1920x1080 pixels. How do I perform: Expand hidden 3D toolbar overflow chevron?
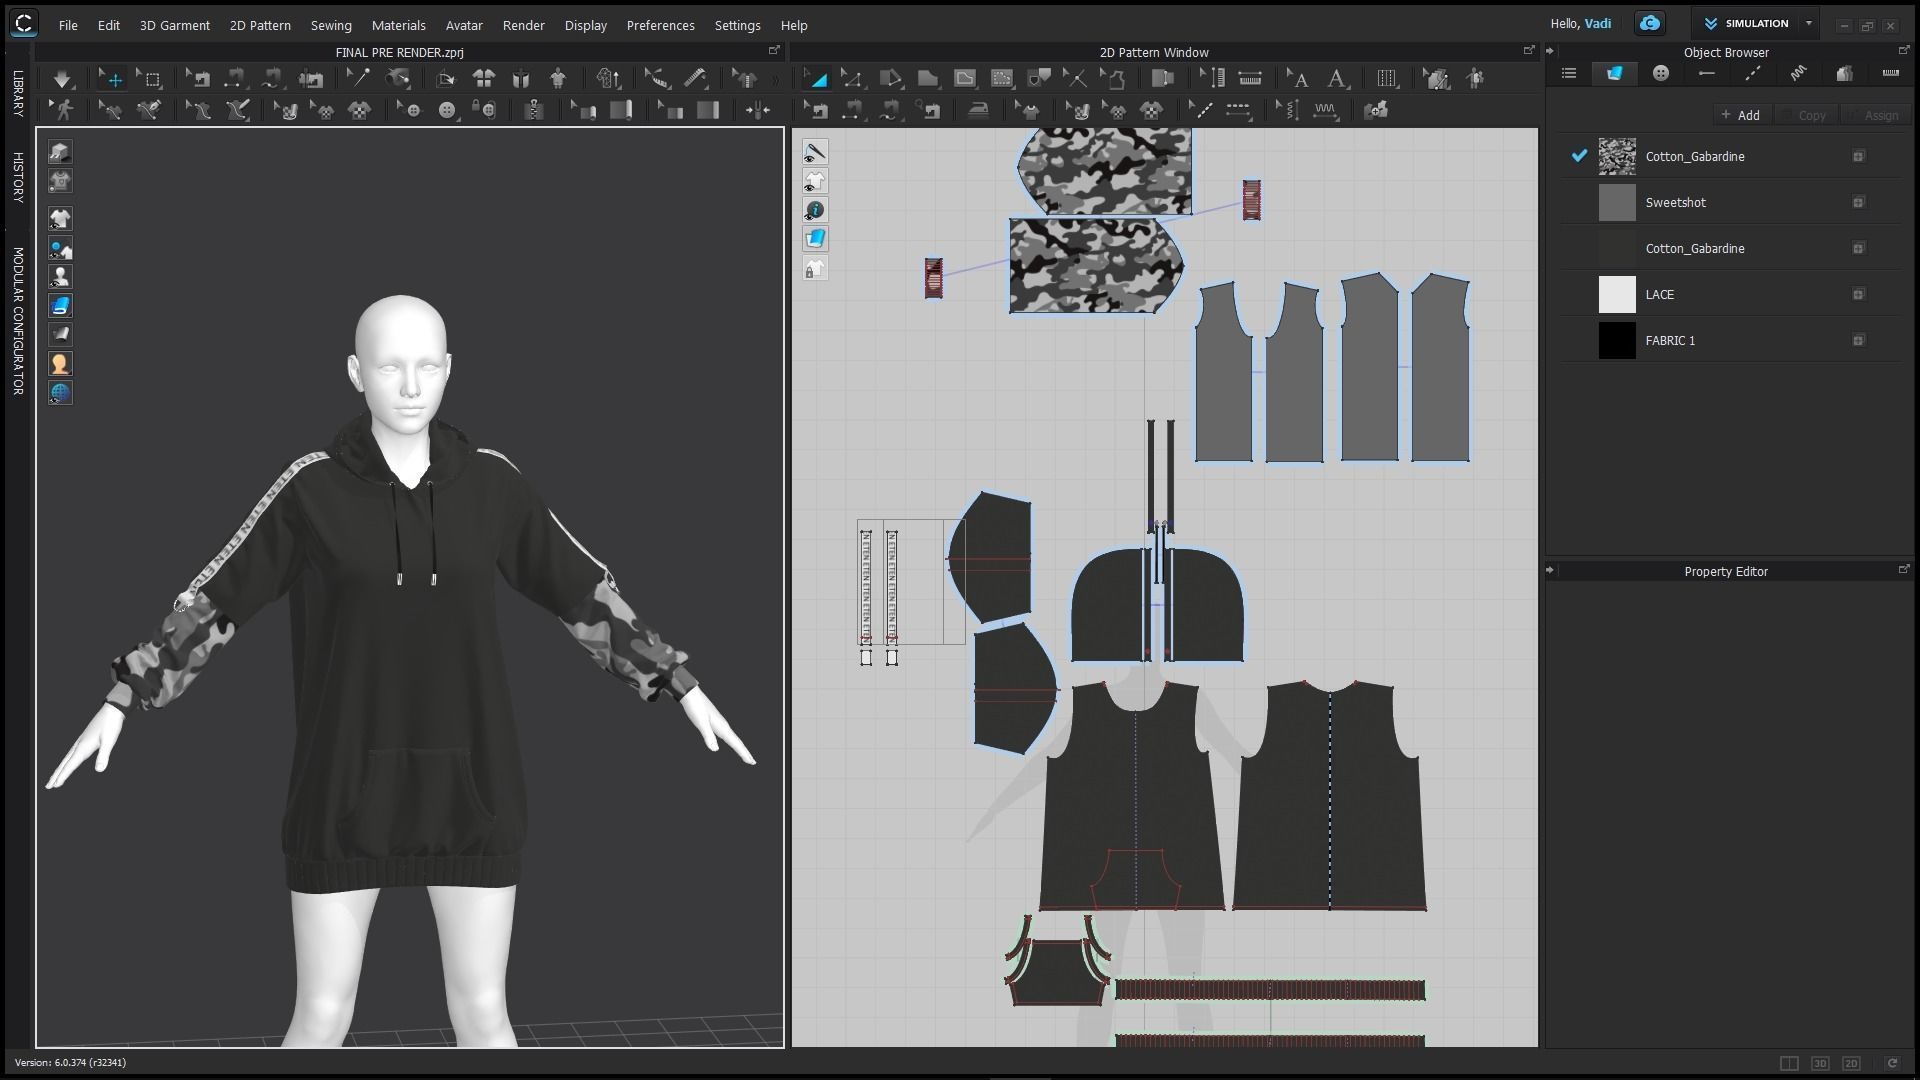tap(776, 79)
